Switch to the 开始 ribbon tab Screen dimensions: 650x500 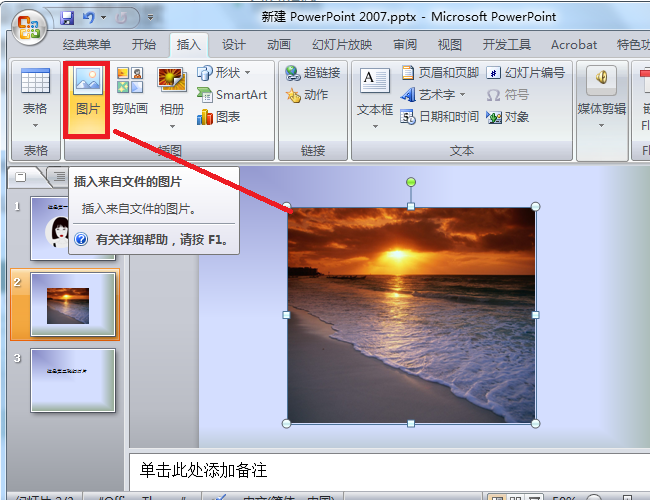tap(143, 45)
